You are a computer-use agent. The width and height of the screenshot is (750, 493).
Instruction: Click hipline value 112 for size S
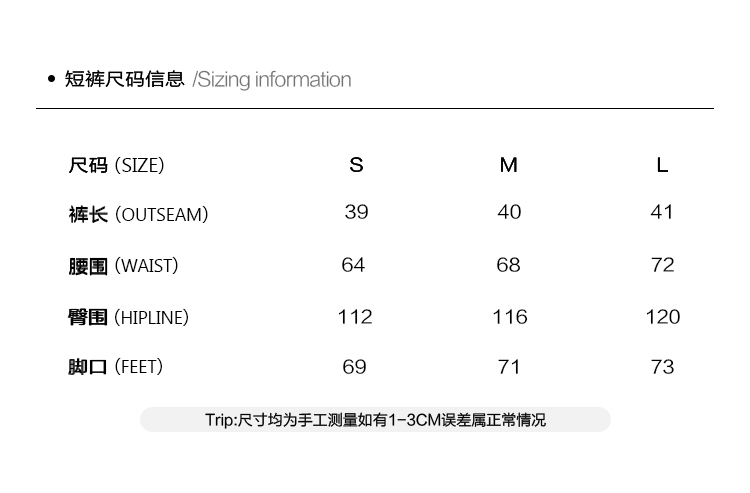coord(355,317)
